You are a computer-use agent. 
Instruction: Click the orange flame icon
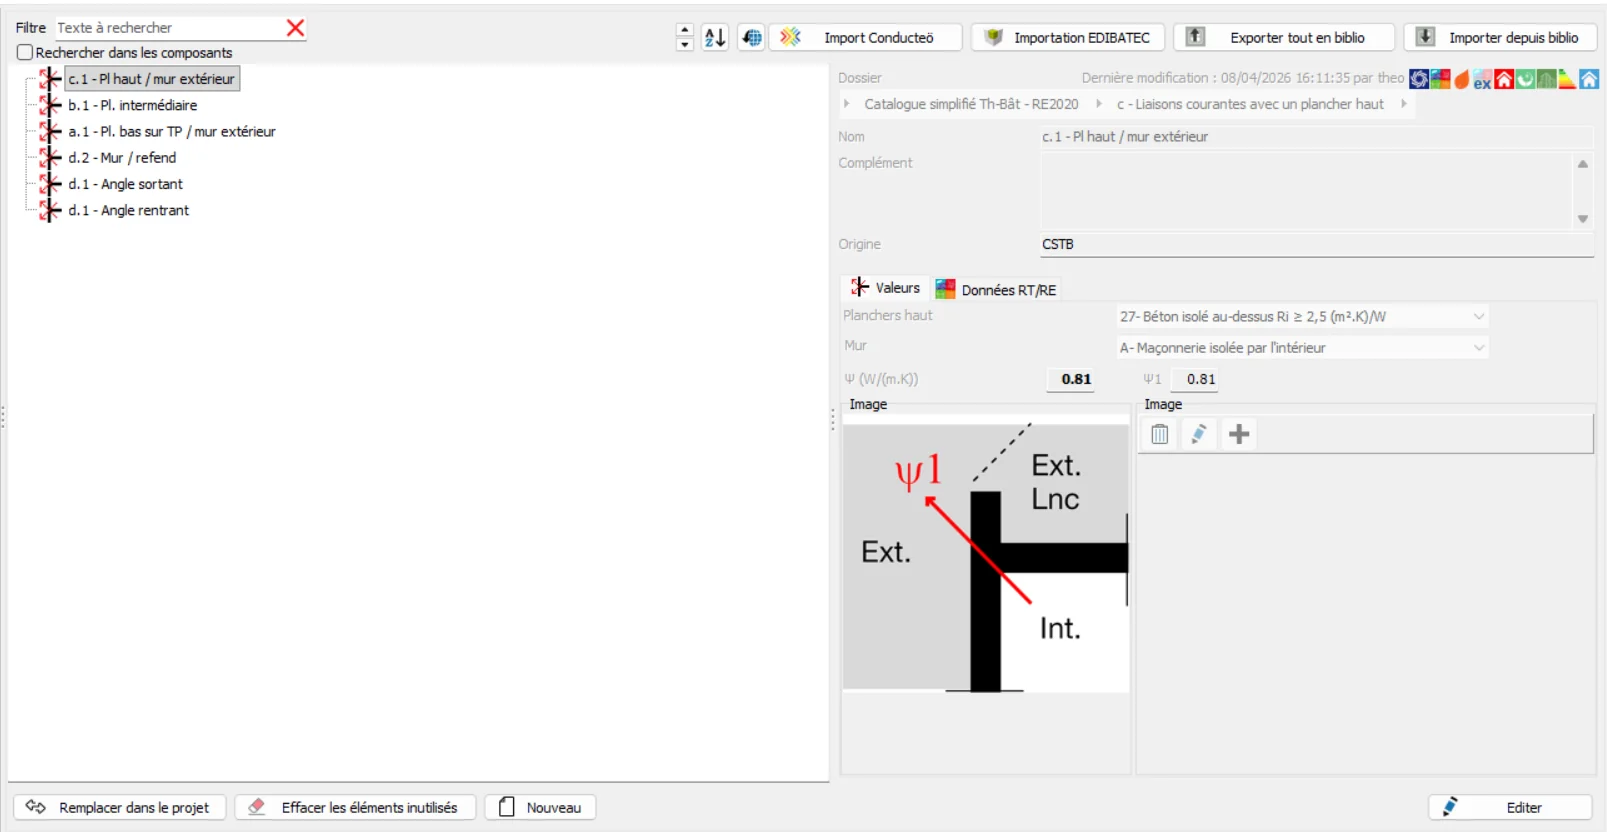(1462, 79)
